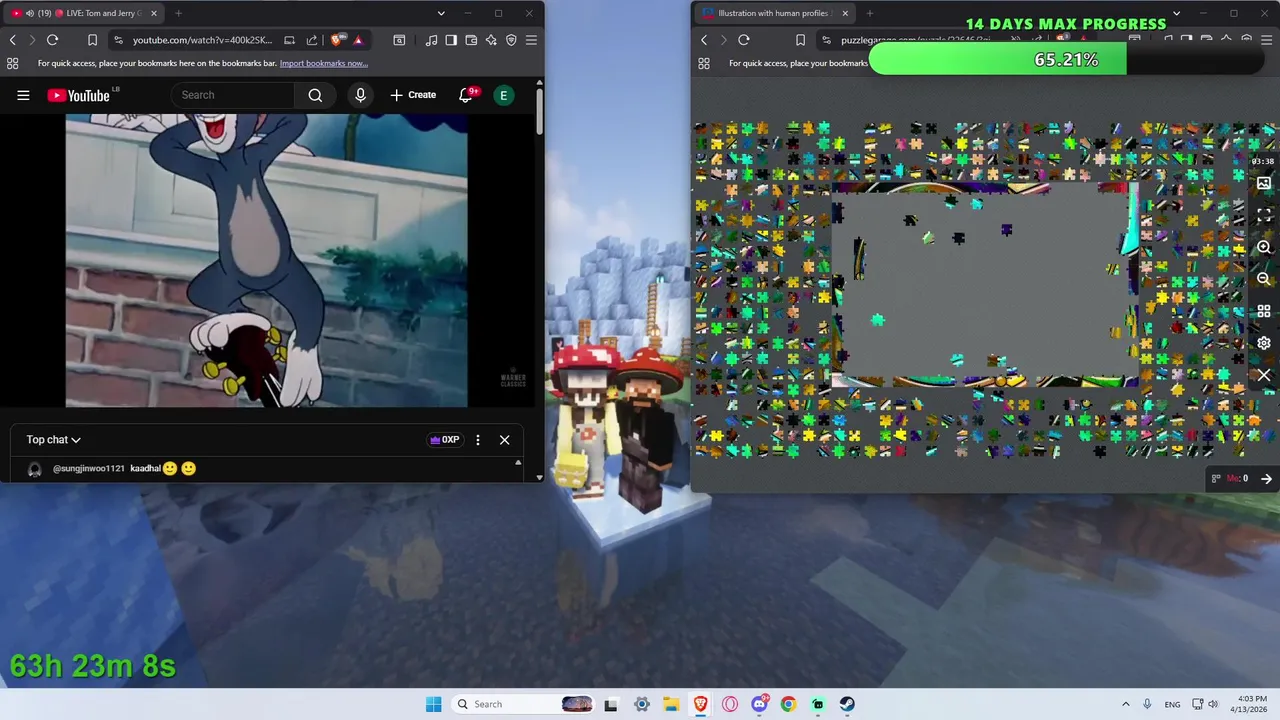
Task: Open Discord from taskbar
Action: [759, 704]
